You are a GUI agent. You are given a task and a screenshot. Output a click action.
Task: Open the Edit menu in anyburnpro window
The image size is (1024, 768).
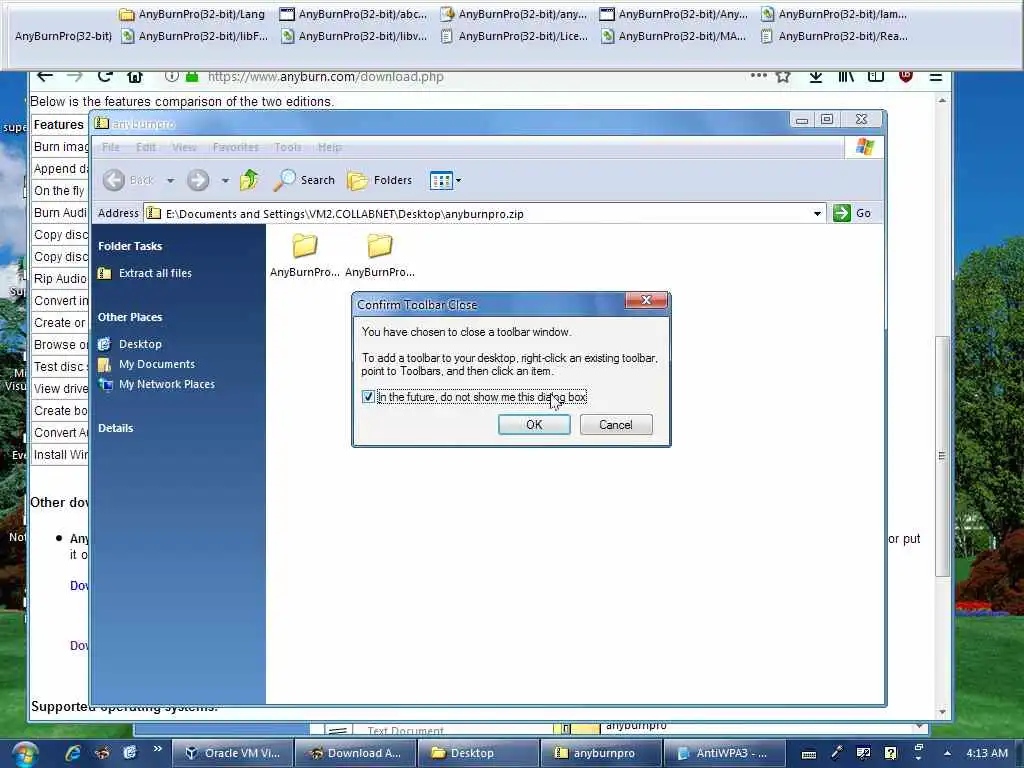146,147
